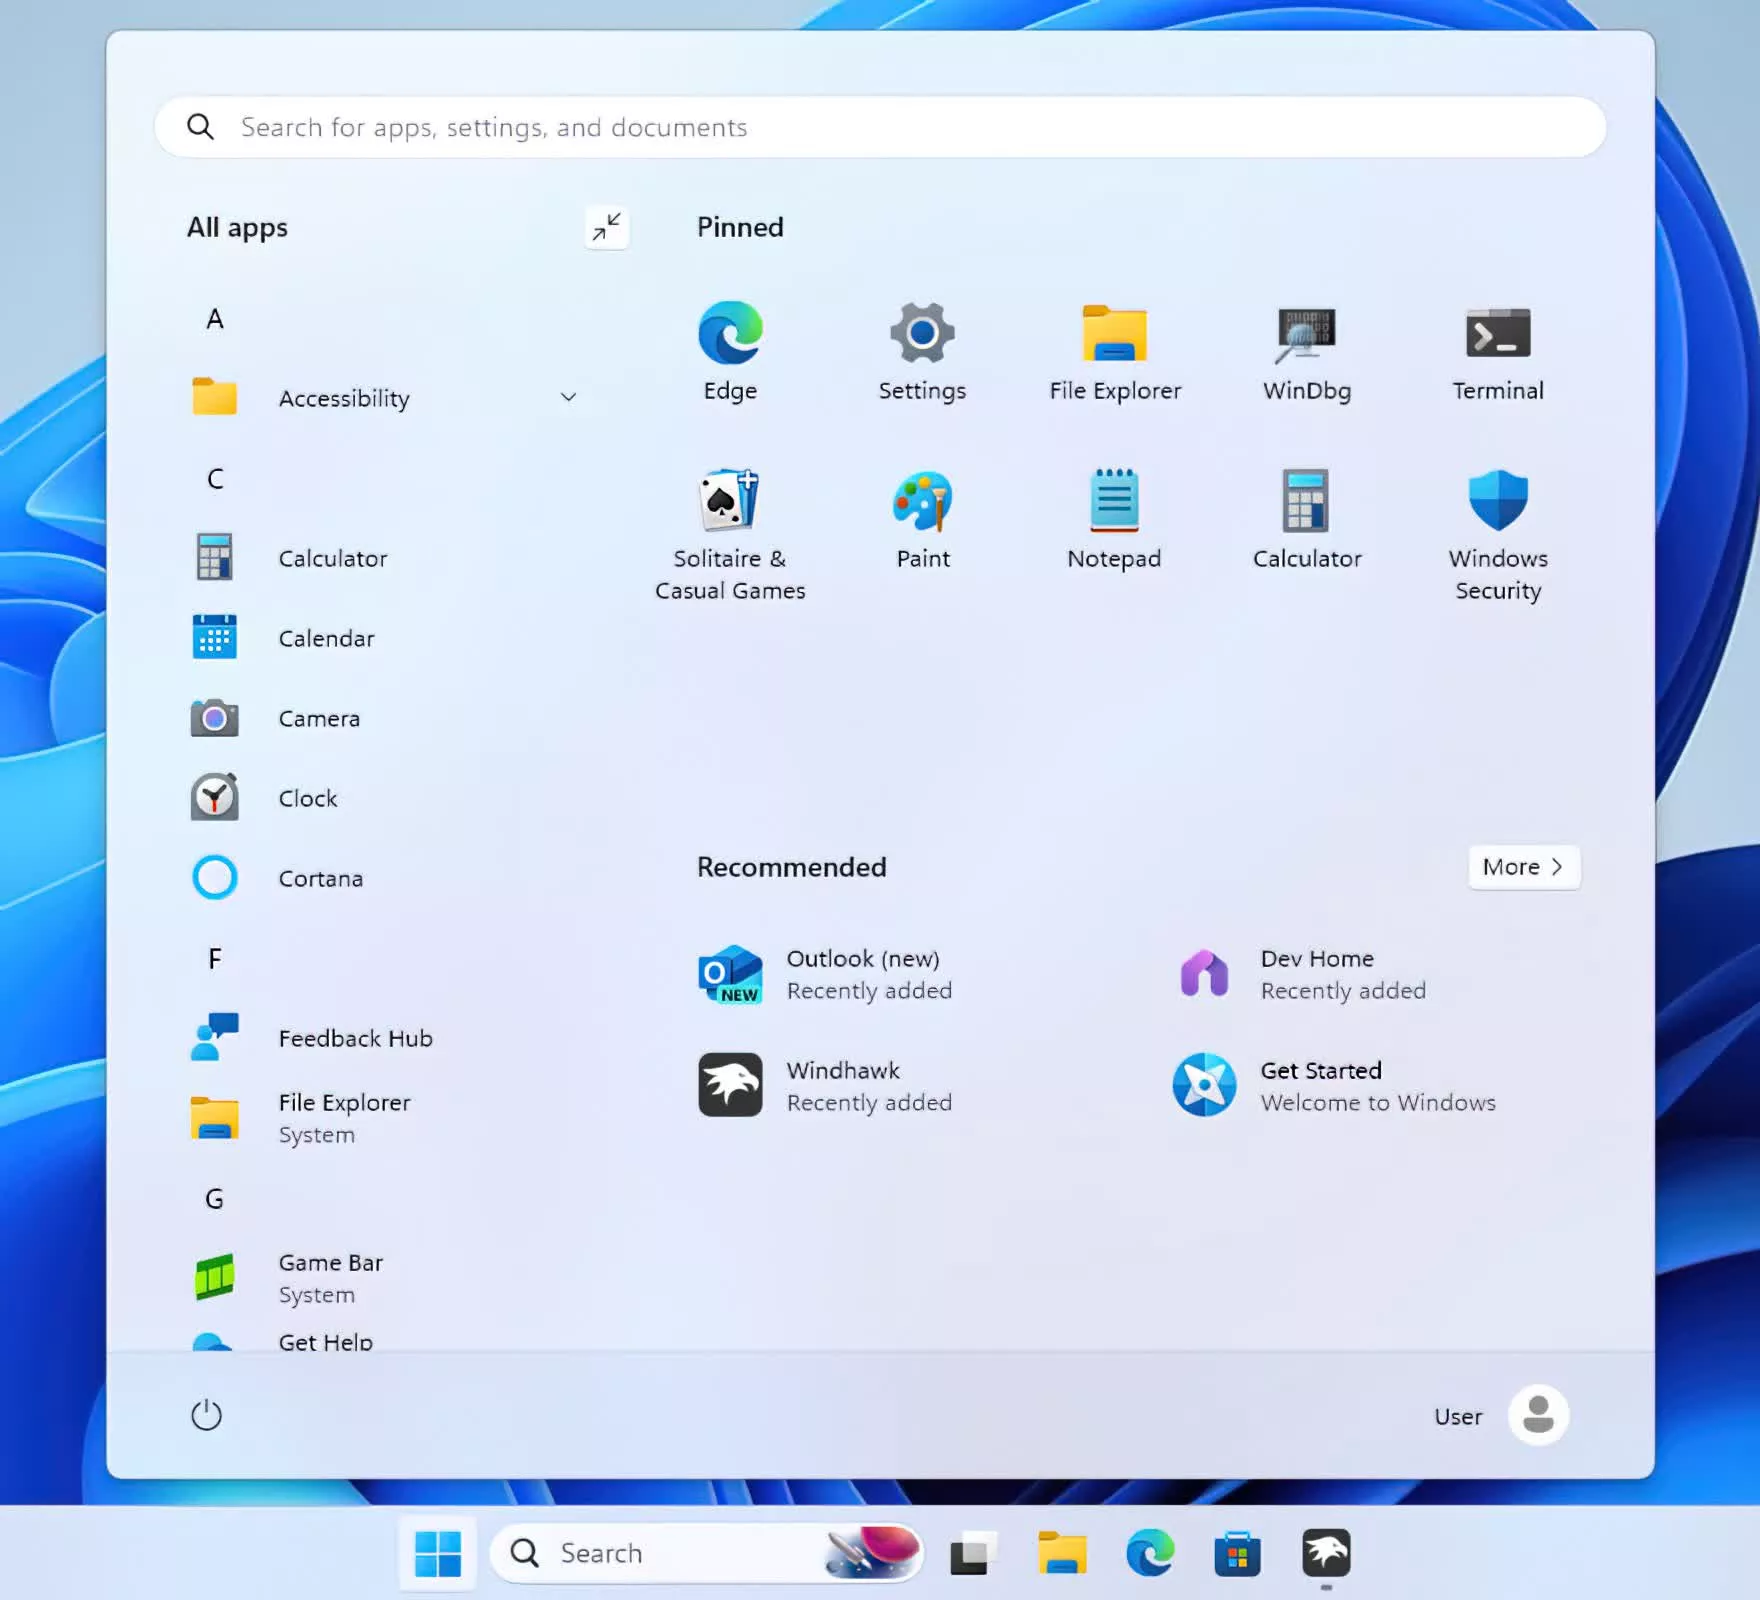Open Microsoft Store from the taskbar
This screenshot has width=1760, height=1600.
(x=1237, y=1553)
